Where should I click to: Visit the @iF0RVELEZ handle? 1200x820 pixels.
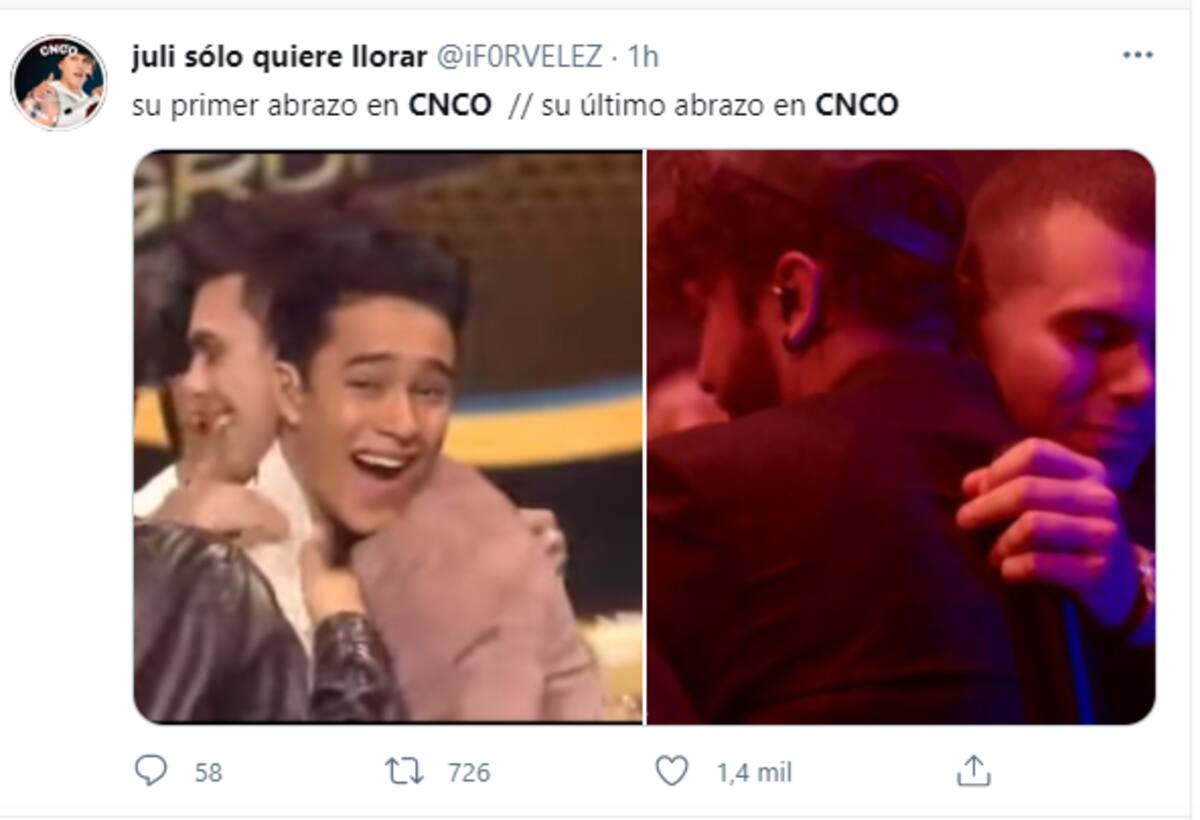tap(517, 57)
